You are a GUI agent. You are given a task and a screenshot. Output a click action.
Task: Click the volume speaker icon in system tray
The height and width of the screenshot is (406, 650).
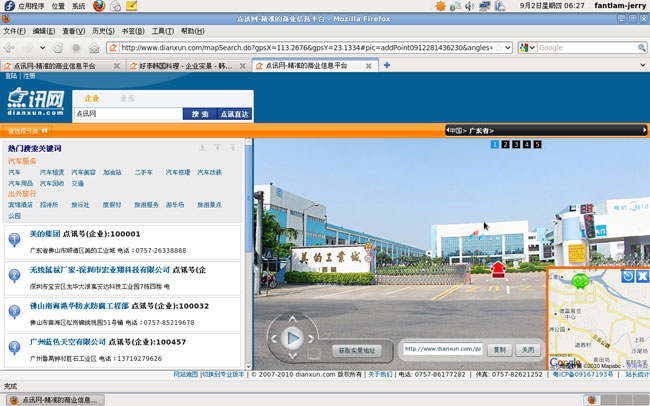[469, 6]
